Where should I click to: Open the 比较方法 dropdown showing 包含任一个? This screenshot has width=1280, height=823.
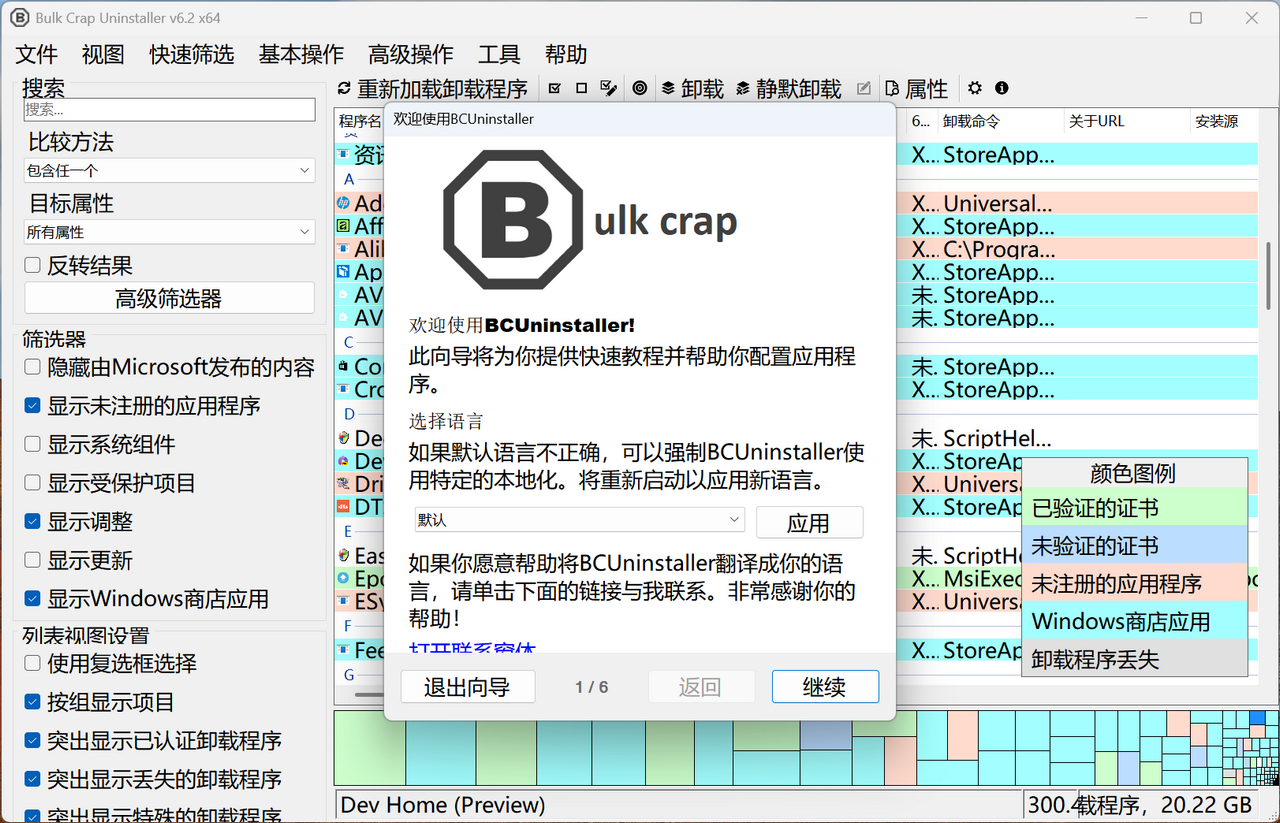pyautogui.click(x=169, y=171)
